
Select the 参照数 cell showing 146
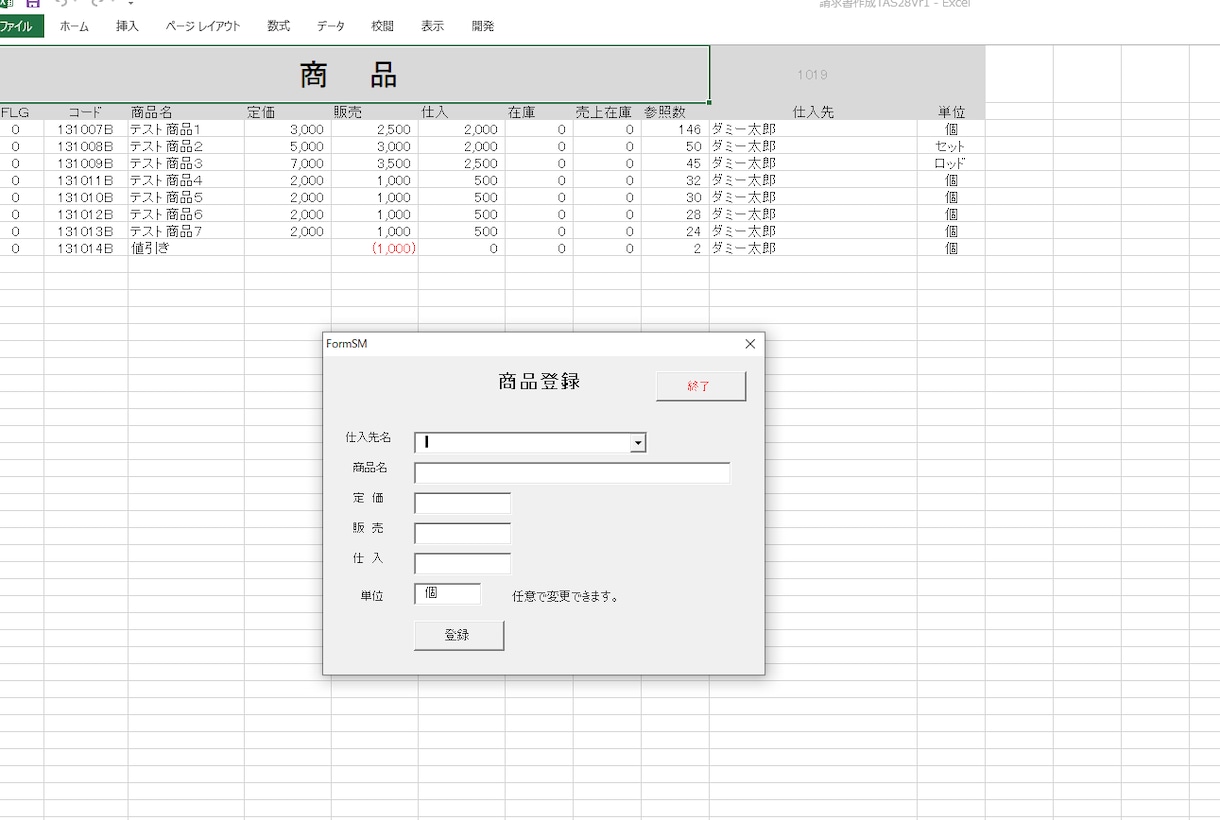[x=675, y=129]
